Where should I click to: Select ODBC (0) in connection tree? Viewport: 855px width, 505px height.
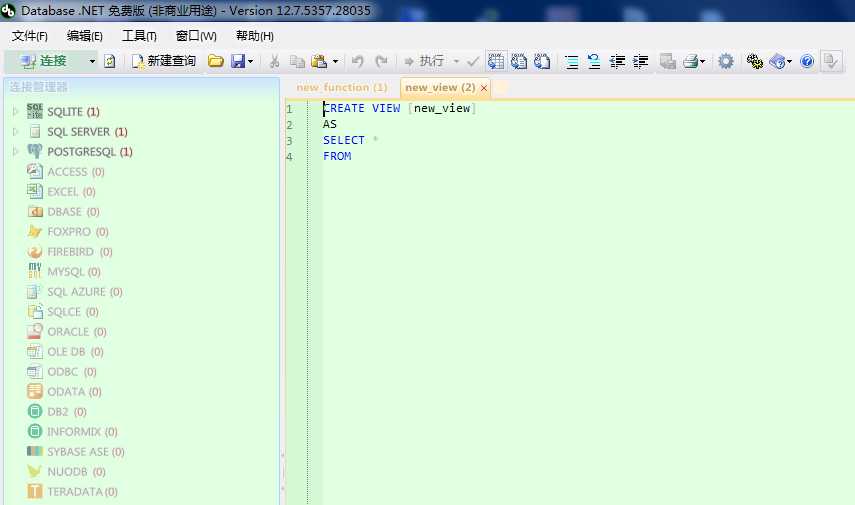coord(72,372)
